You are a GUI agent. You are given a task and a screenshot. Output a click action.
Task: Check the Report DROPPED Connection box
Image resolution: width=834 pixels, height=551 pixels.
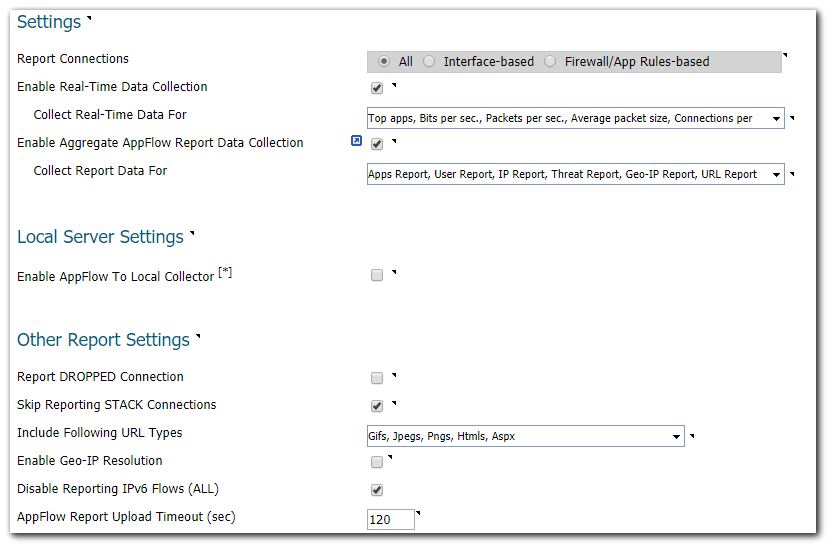click(x=377, y=378)
